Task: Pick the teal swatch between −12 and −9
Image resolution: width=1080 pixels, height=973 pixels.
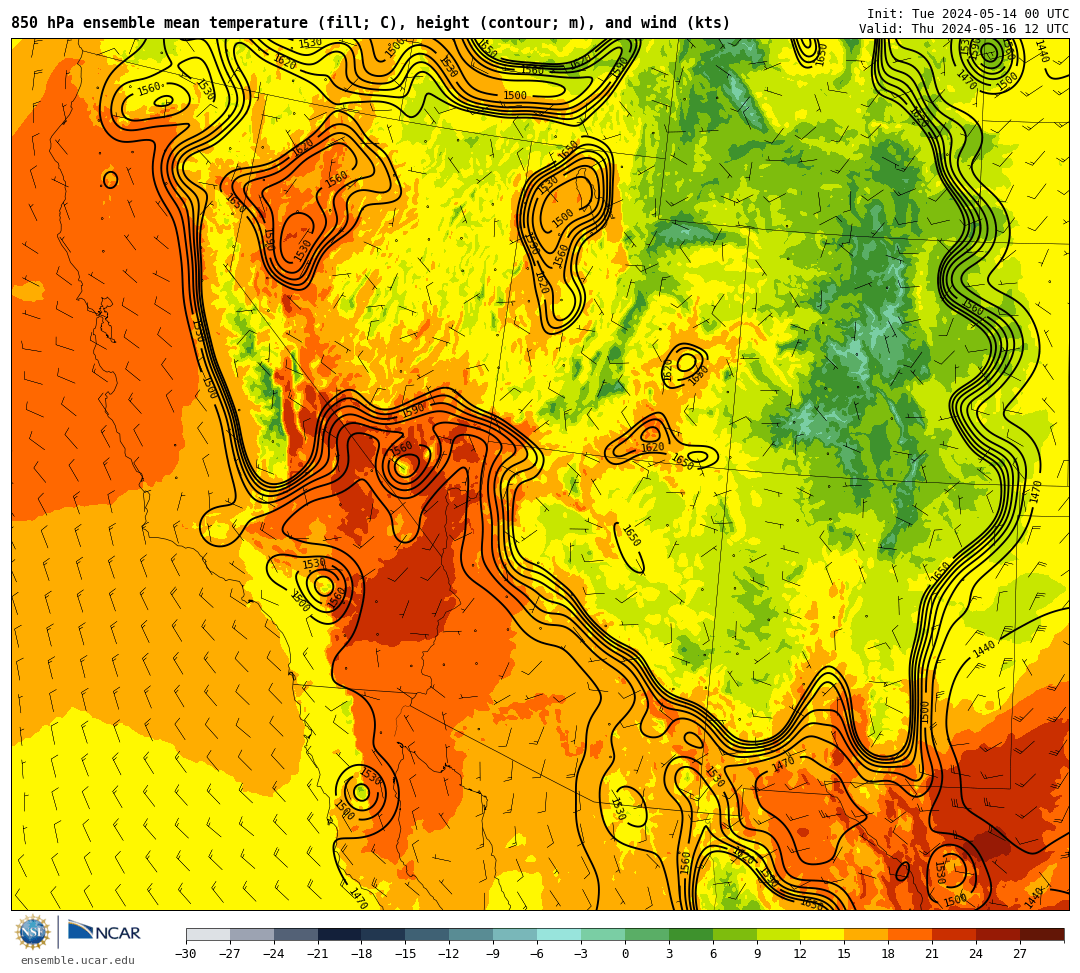Action: click(472, 935)
